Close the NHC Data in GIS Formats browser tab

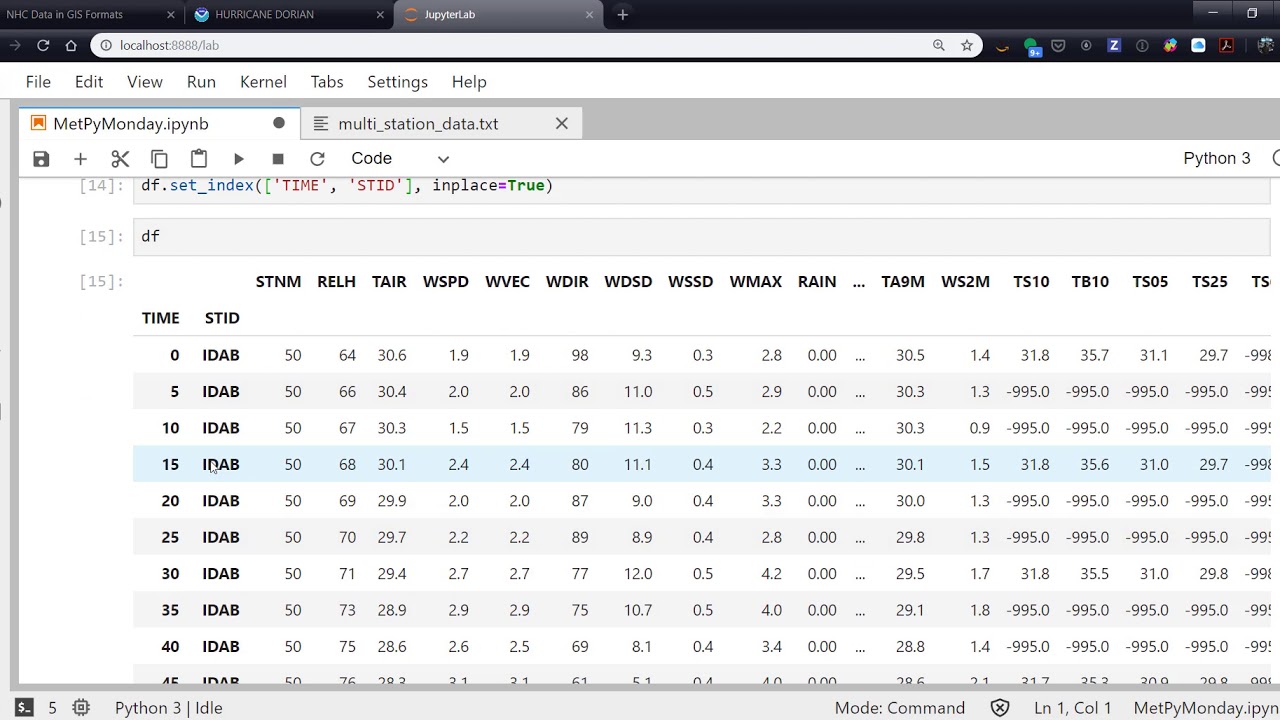pyautogui.click(x=171, y=15)
